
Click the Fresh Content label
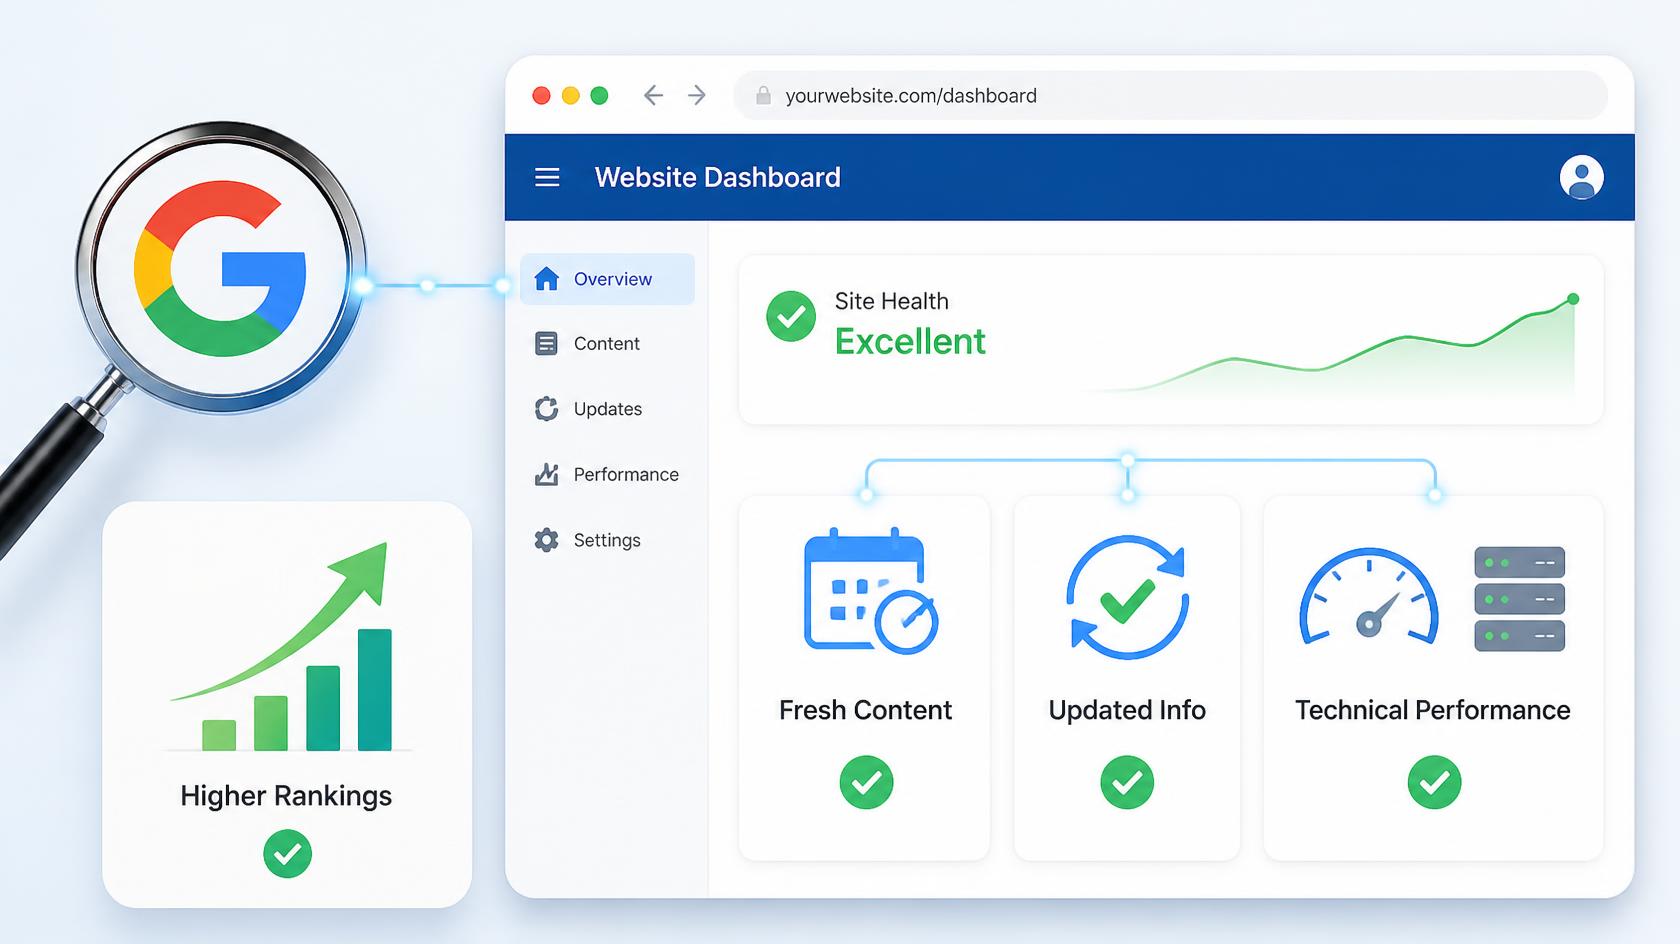(x=865, y=710)
